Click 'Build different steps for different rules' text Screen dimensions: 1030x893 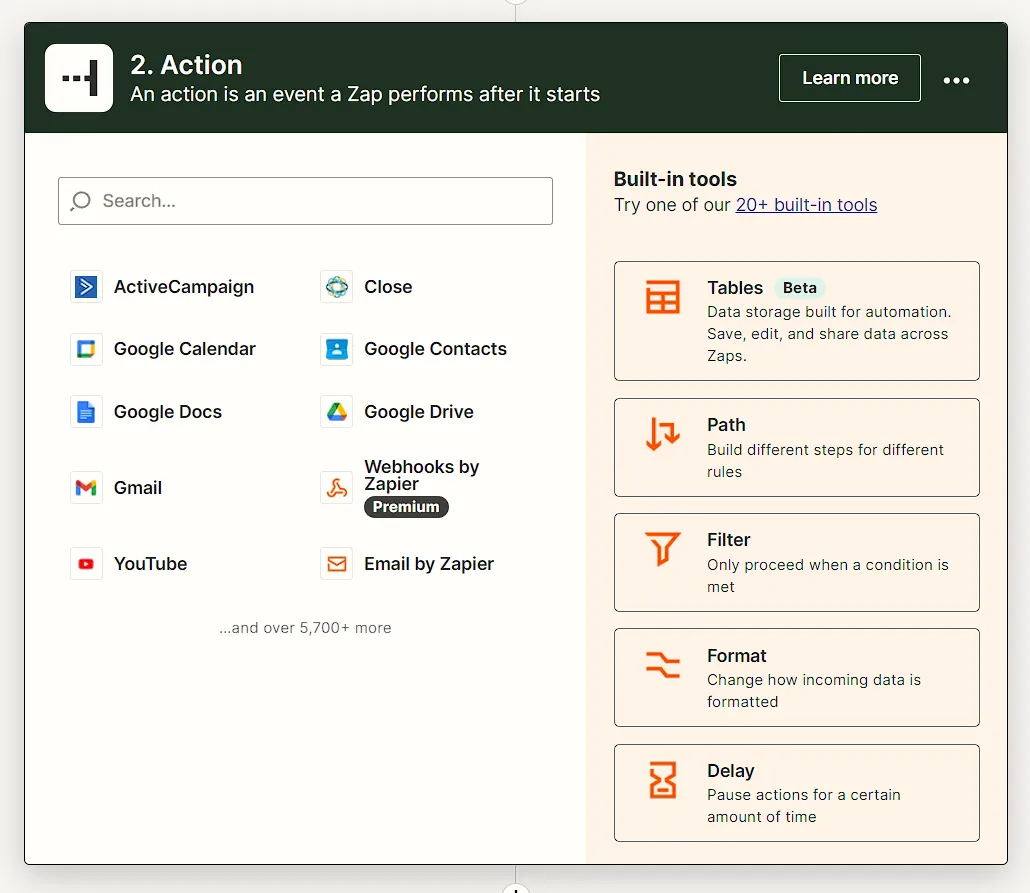click(825, 461)
